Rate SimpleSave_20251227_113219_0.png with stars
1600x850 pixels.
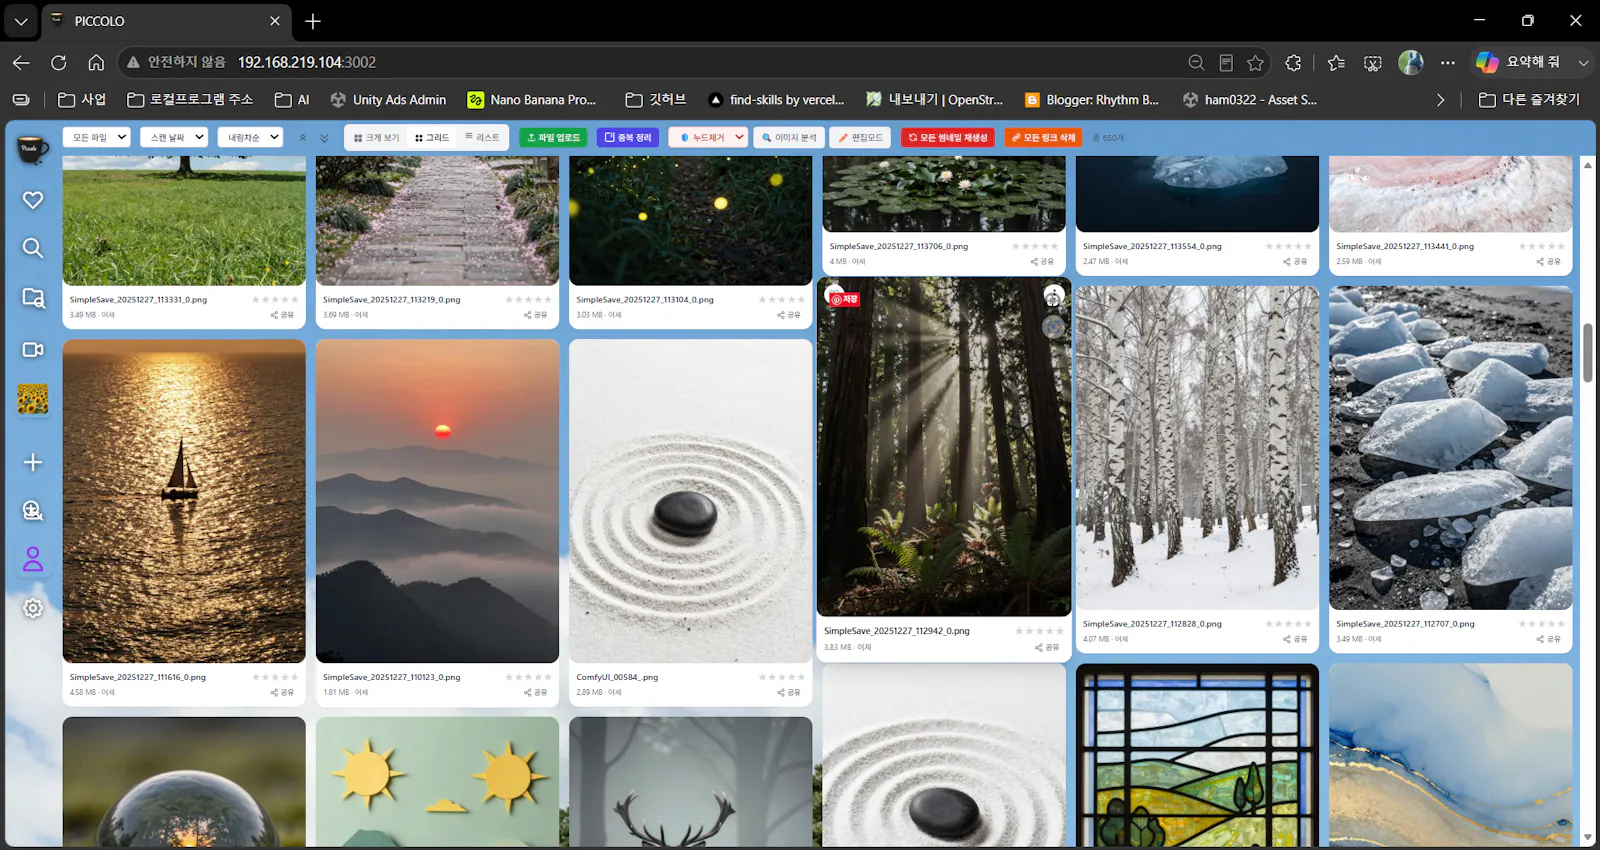pos(528,300)
